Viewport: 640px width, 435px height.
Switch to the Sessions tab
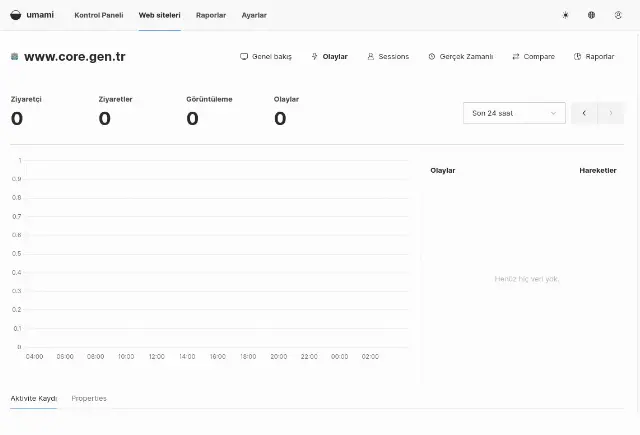(x=388, y=56)
